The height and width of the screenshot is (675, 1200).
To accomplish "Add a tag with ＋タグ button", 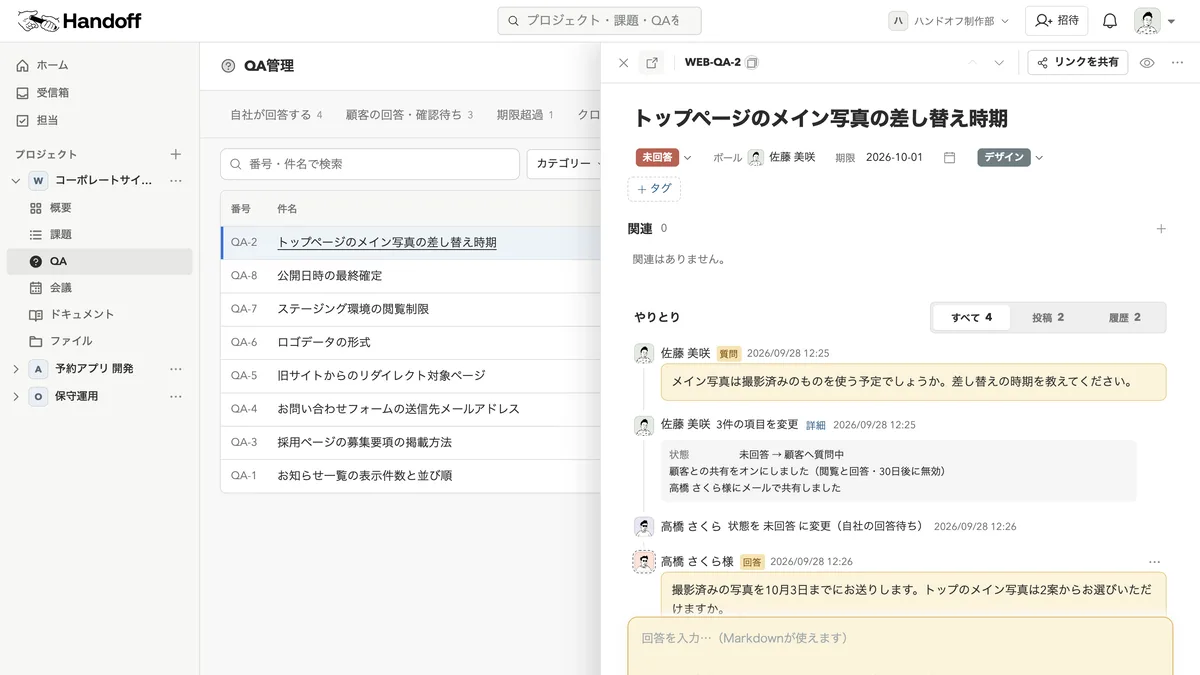I will click(x=654, y=189).
